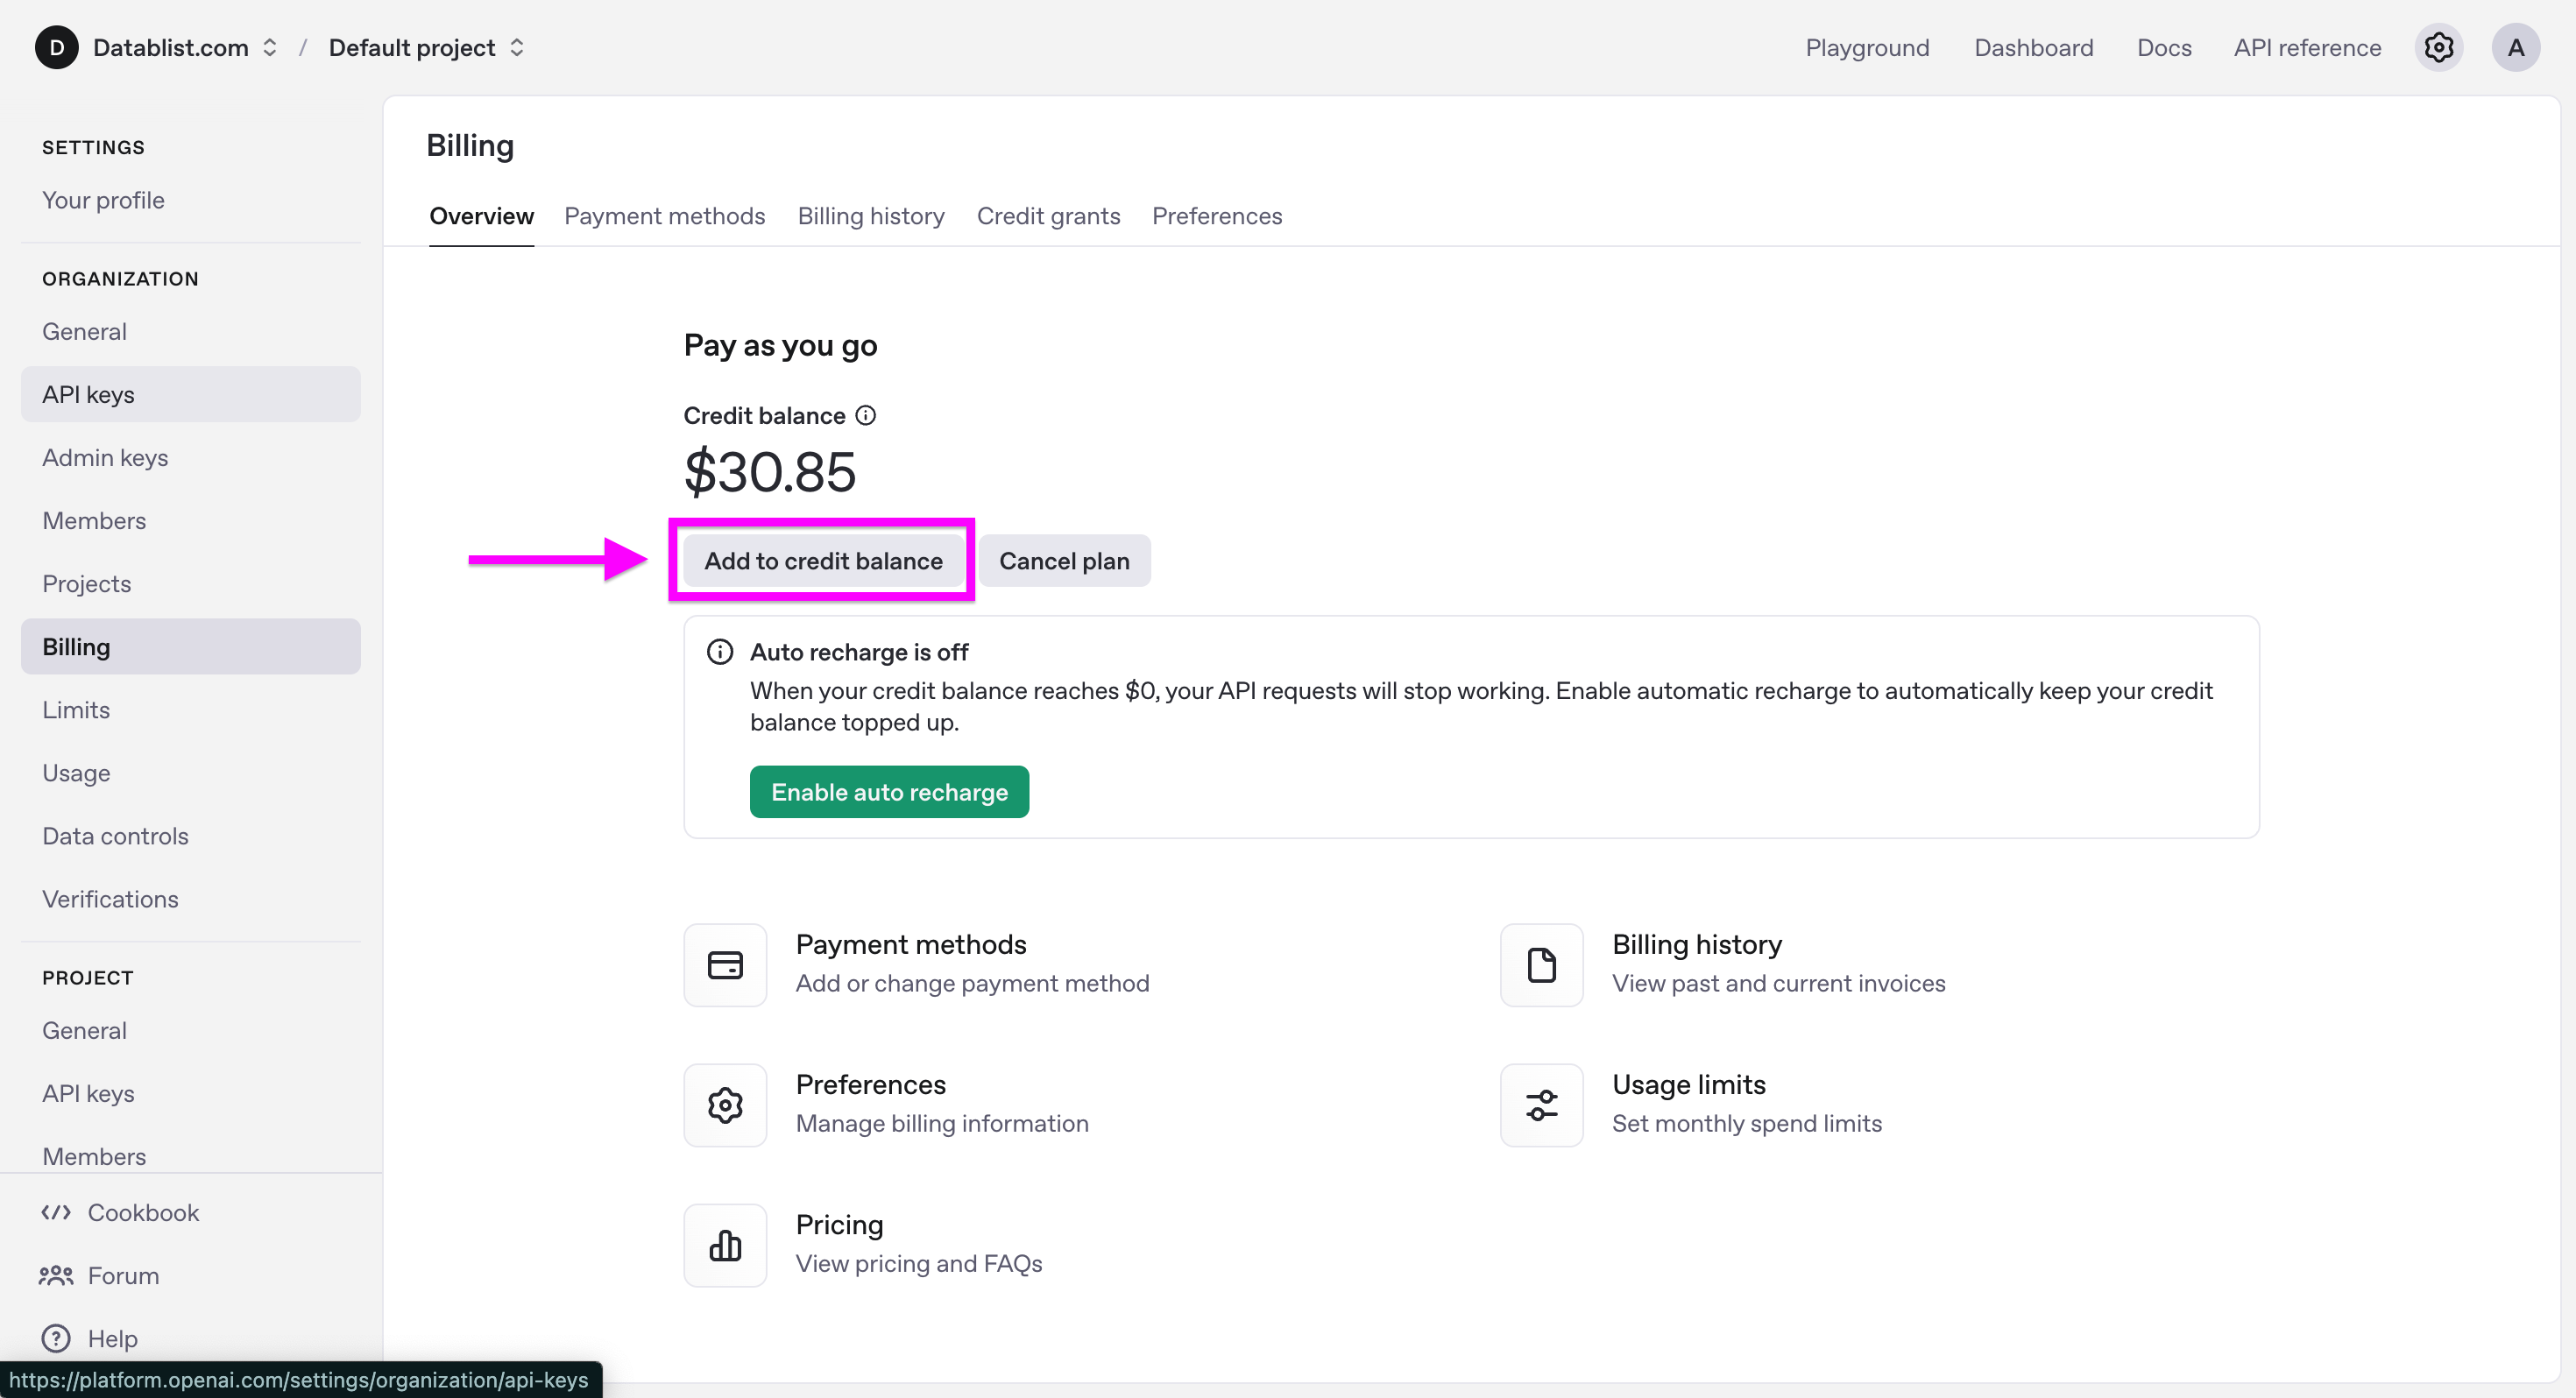Click Add to credit balance button
The width and height of the screenshot is (2576, 1398).
823,561
